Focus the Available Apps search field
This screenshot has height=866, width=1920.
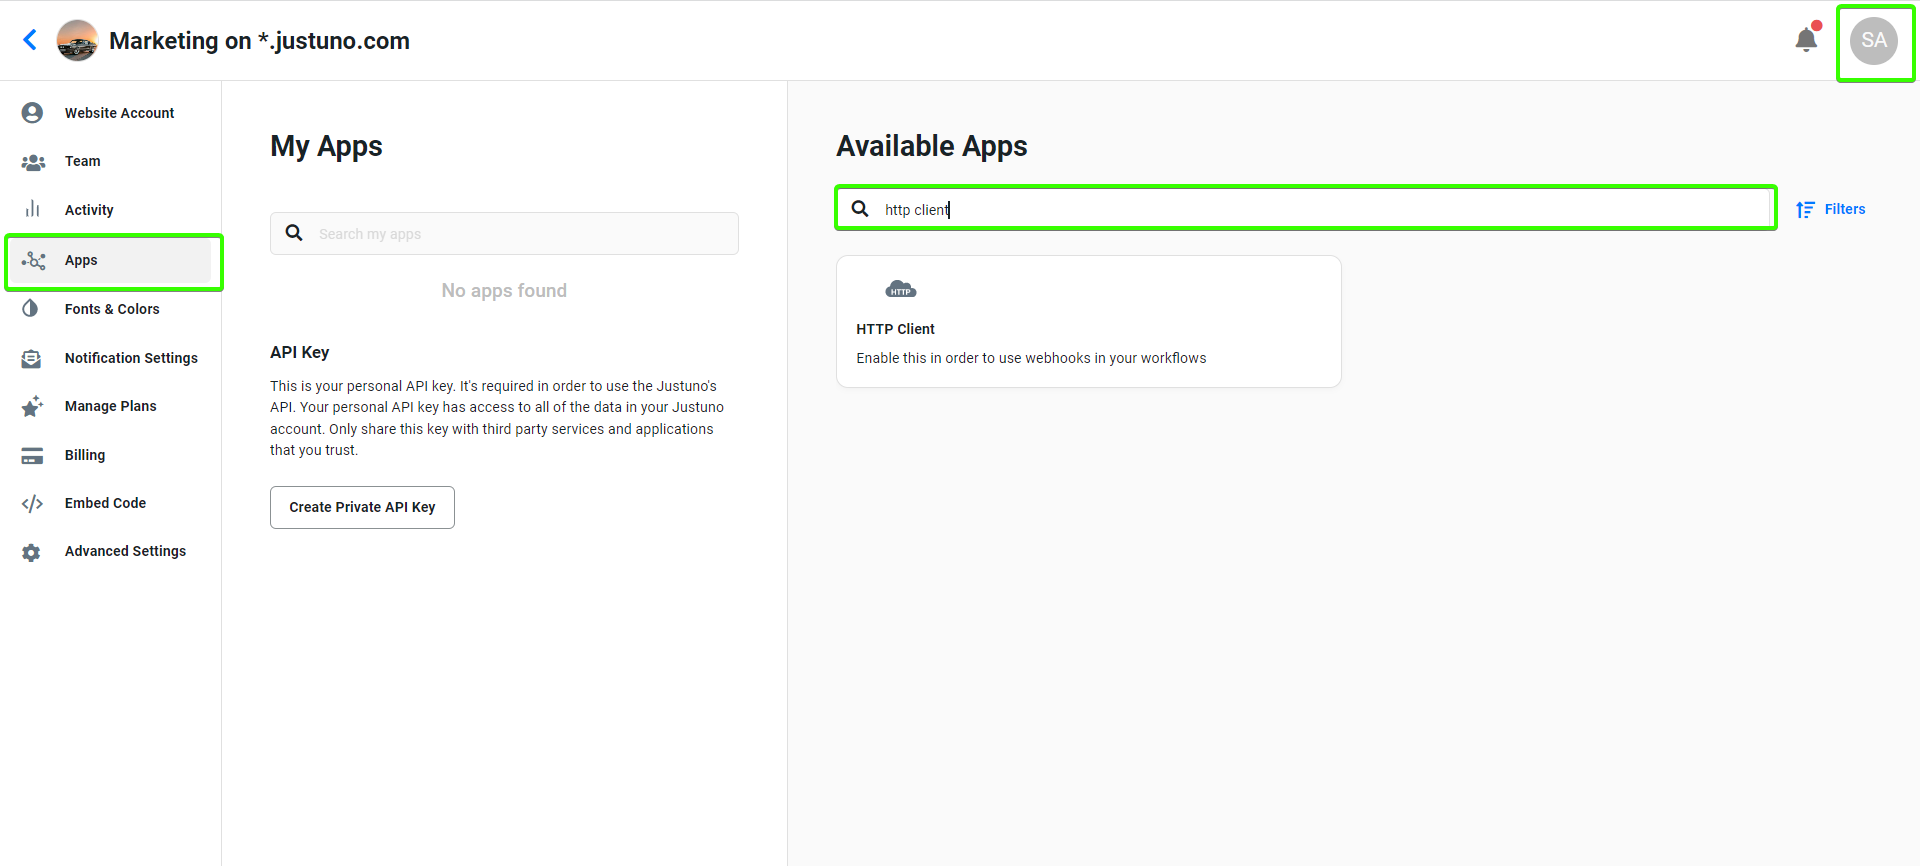pyautogui.click(x=1306, y=208)
